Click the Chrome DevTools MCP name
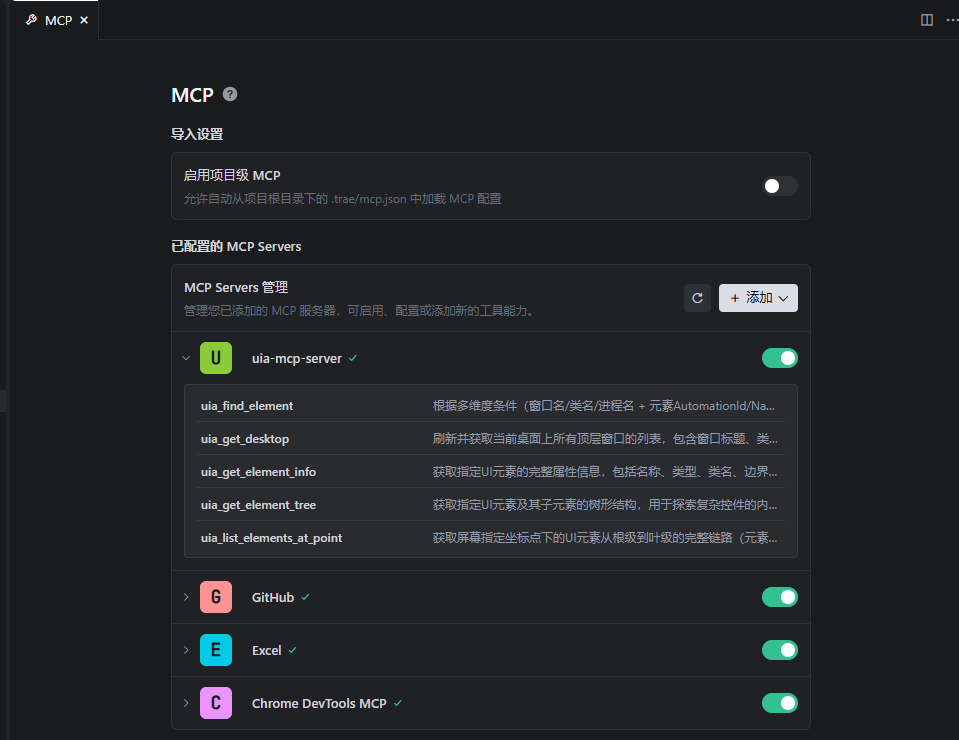The width and height of the screenshot is (959, 740). click(x=319, y=704)
